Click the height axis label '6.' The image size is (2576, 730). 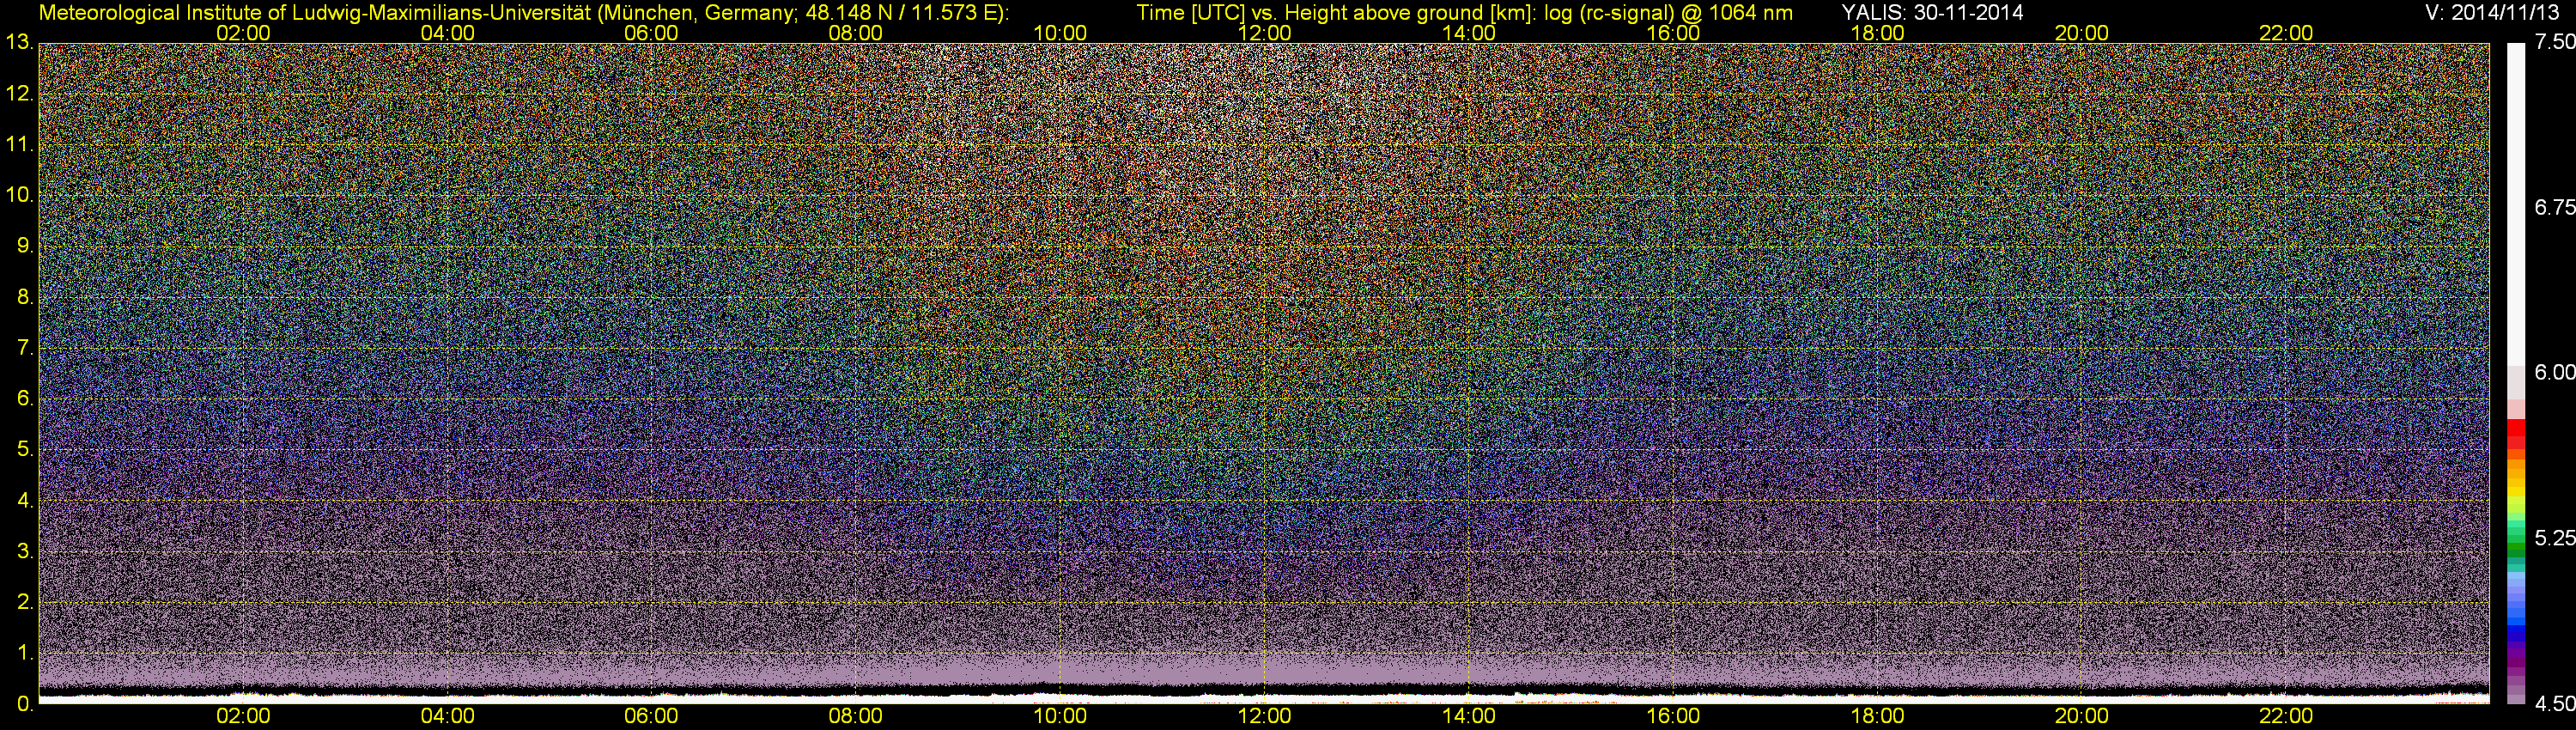(x=25, y=398)
